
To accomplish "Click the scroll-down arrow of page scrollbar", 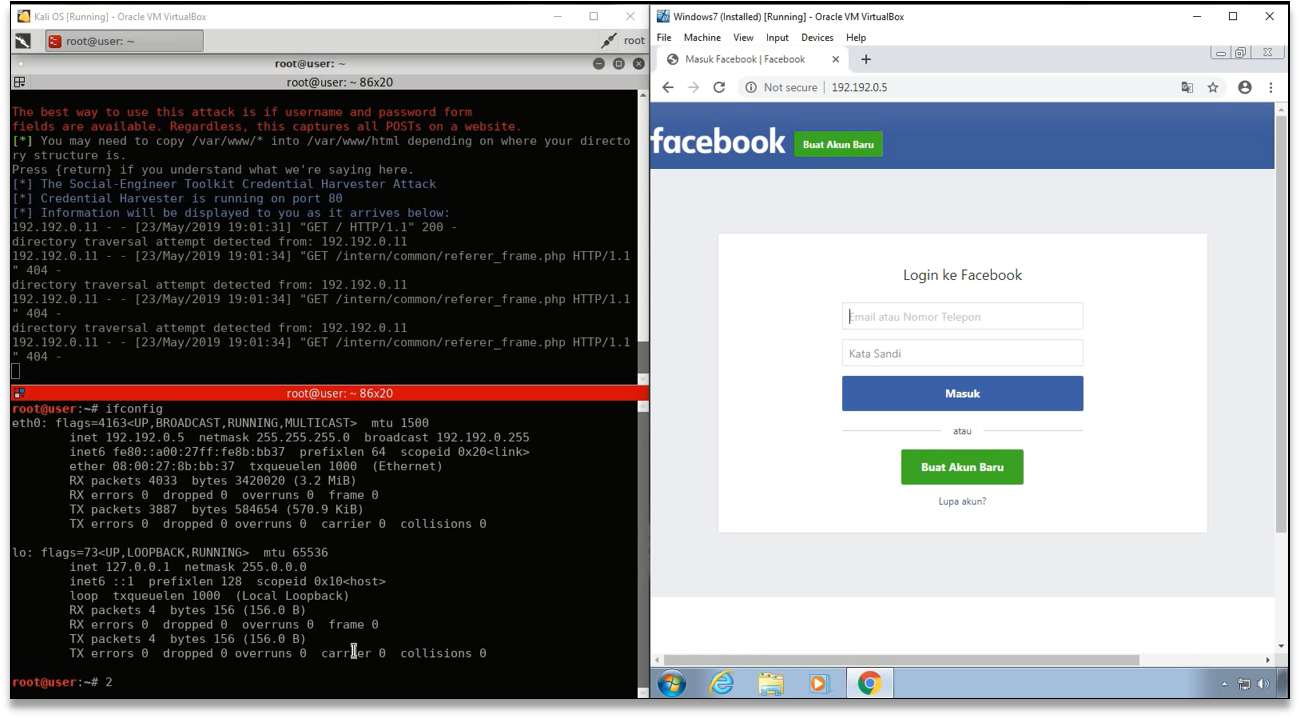I will pos(1281,647).
